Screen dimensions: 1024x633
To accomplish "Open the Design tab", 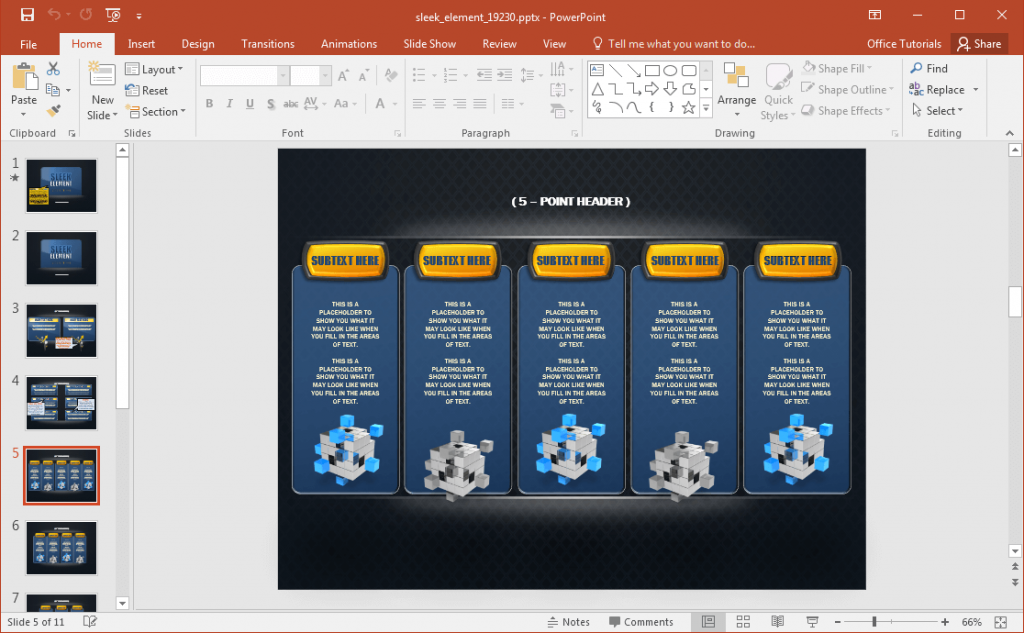I will (198, 43).
